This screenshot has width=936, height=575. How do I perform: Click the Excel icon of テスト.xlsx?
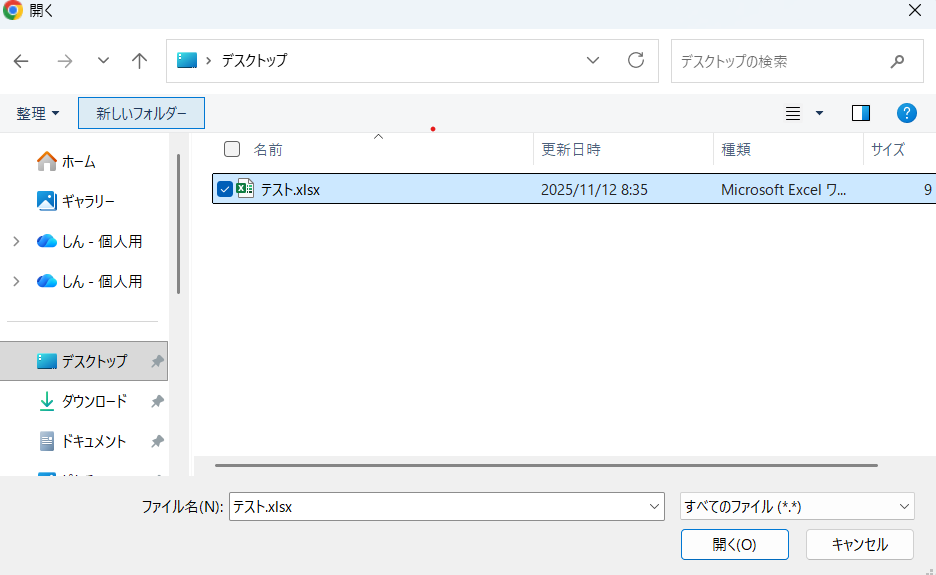click(245, 189)
